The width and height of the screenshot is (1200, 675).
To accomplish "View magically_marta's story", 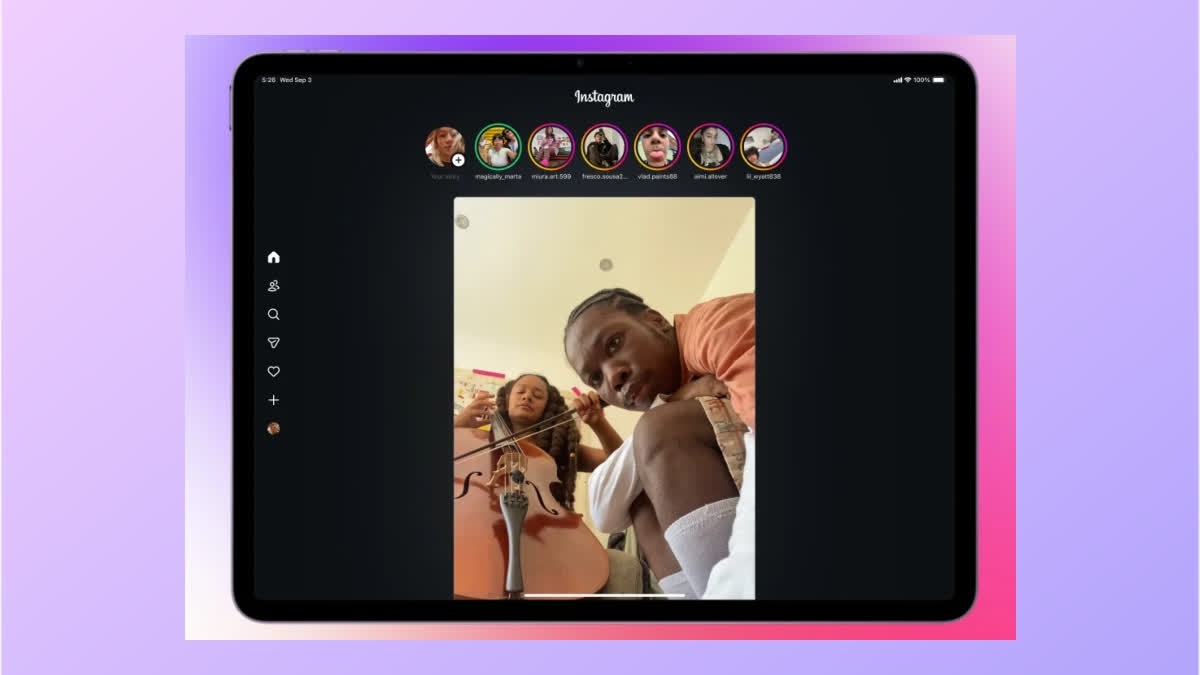I will point(498,147).
